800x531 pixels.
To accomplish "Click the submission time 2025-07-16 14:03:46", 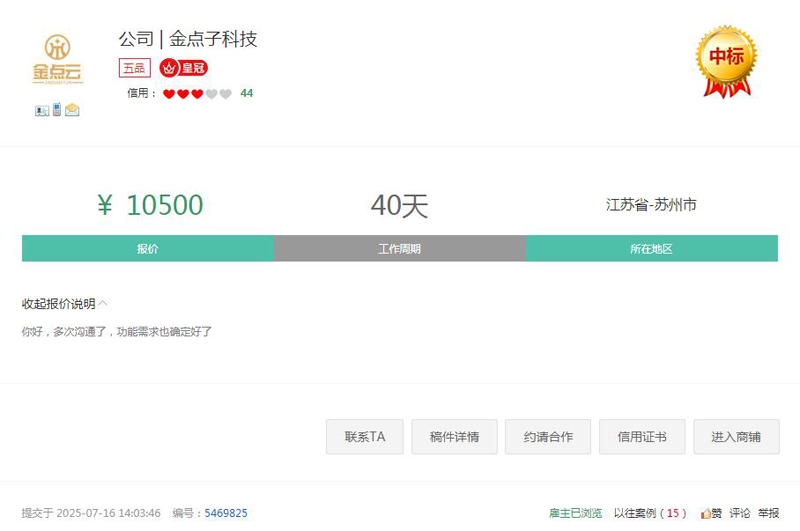I will pyautogui.click(x=108, y=513).
